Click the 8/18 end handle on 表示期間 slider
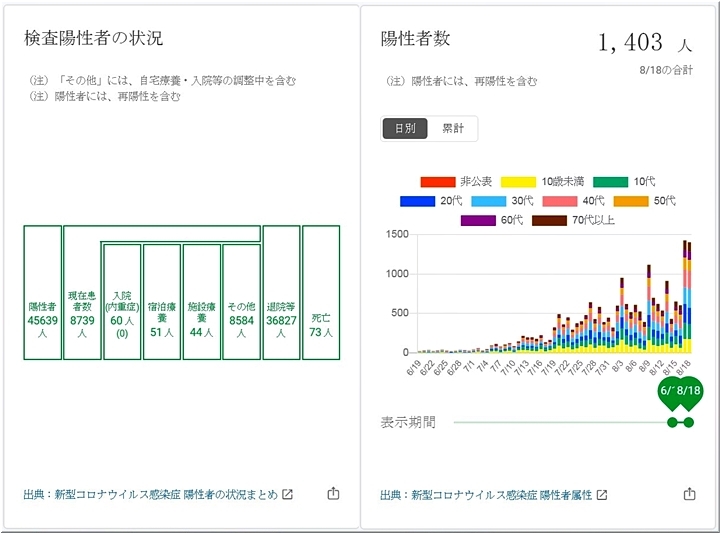 688,423
